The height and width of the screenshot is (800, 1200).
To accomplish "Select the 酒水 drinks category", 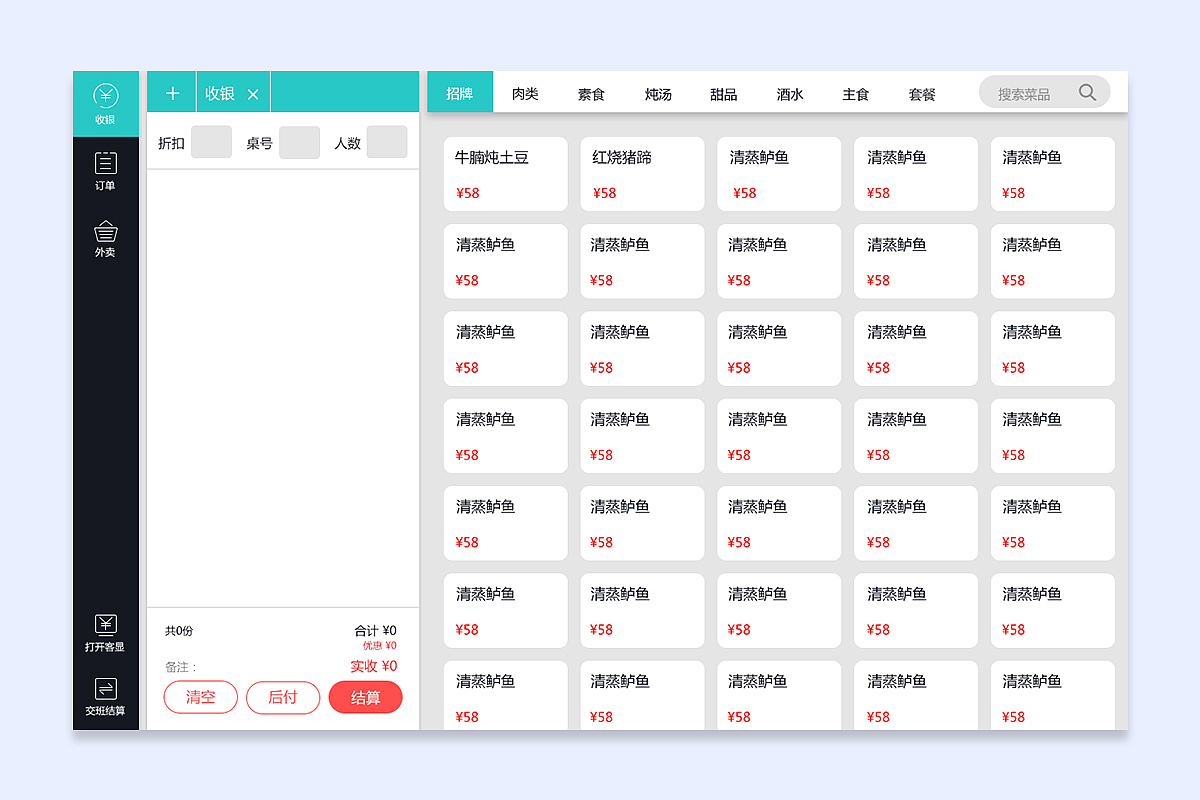I will (789, 94).
